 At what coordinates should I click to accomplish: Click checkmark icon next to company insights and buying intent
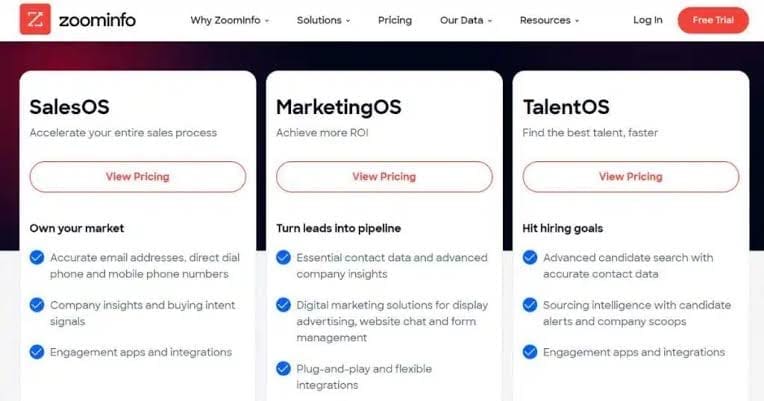click(x=37, y=305)
